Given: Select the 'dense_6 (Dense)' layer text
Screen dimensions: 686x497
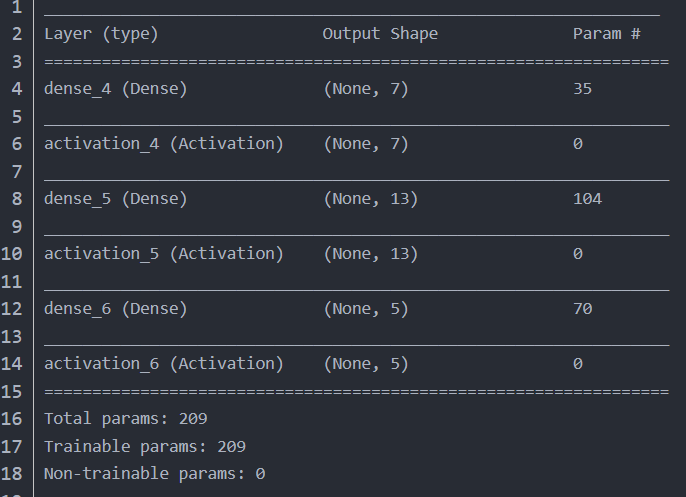Looking at the screenshot, I should tap(115, 309).
